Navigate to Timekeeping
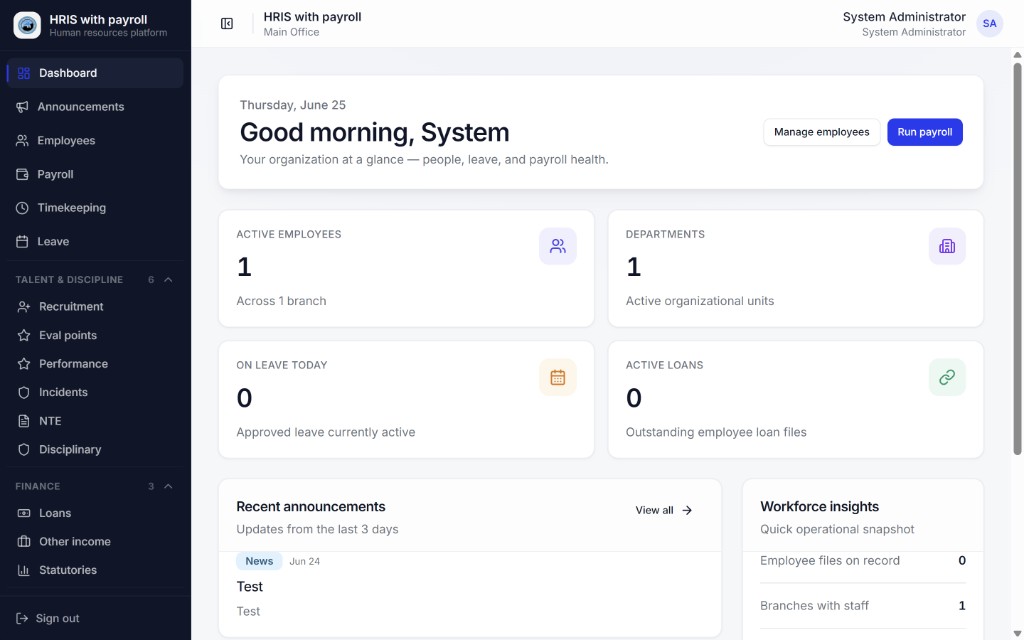 point(95,208)
